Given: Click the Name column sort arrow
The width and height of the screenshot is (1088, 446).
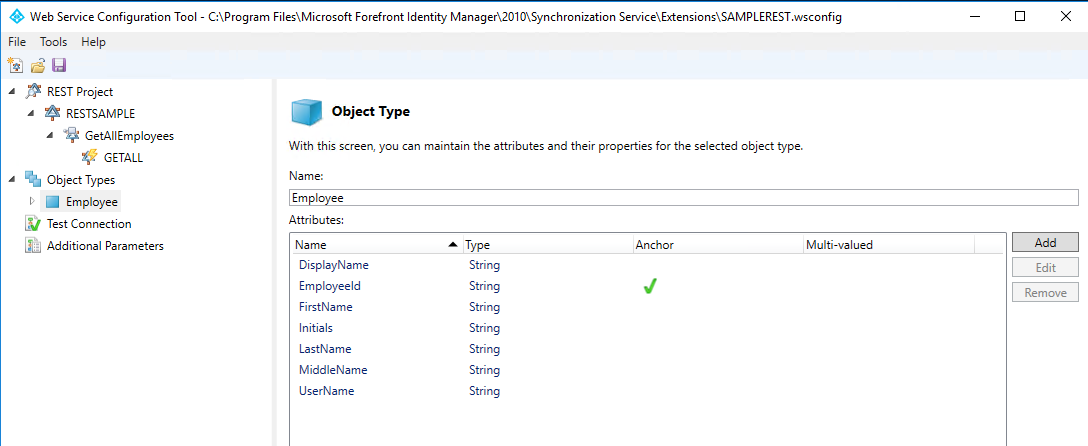Looking at the screenshot, I should pyautogui.click(x=452, y=244).
